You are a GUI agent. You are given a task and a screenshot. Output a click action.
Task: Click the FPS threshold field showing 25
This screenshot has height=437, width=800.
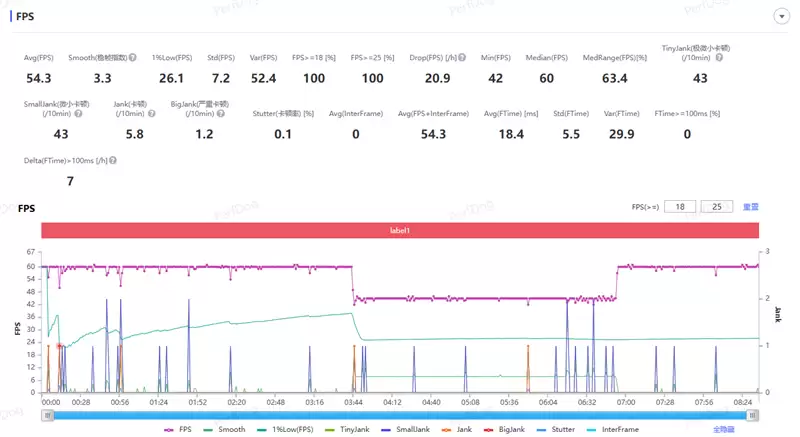(716, 207)
